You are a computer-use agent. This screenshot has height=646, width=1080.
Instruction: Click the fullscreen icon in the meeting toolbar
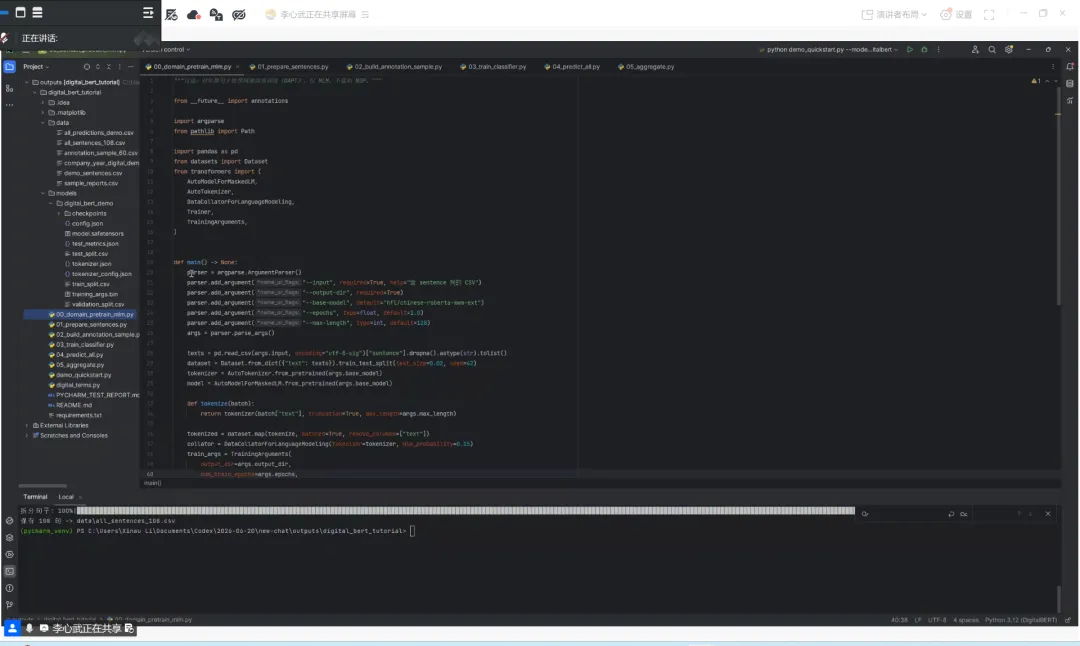(x=989, y=14)
